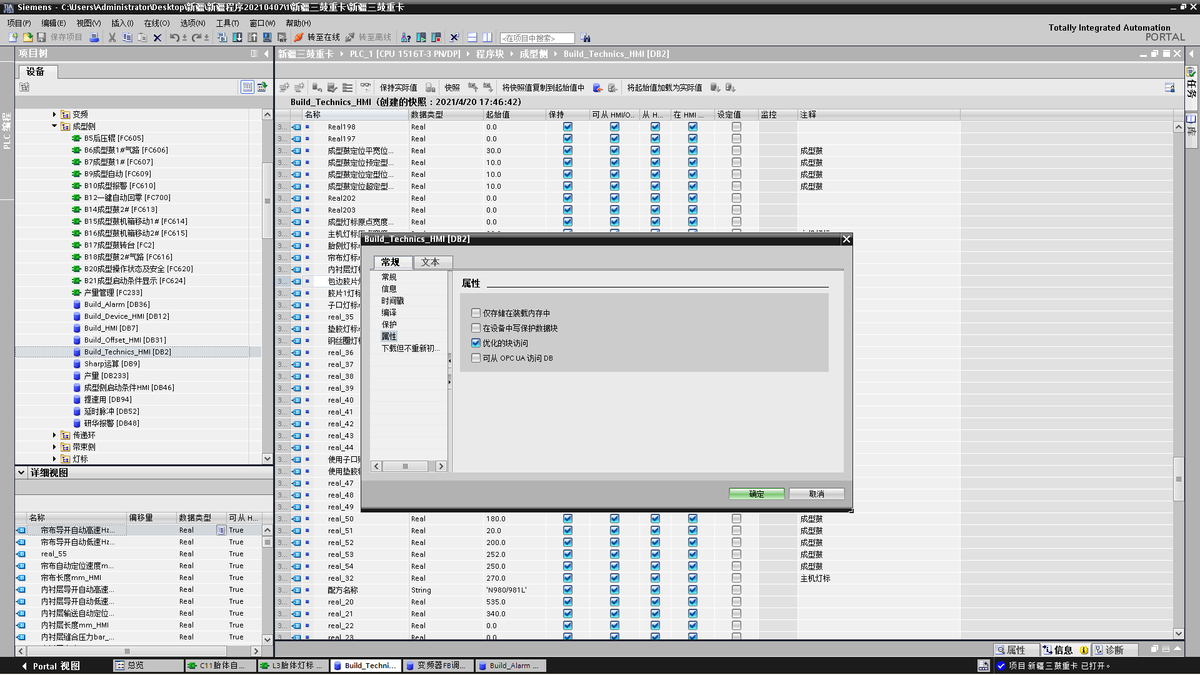Click the 取消 button in dialog
The image size is (1200, 675).
click(816, 494)
